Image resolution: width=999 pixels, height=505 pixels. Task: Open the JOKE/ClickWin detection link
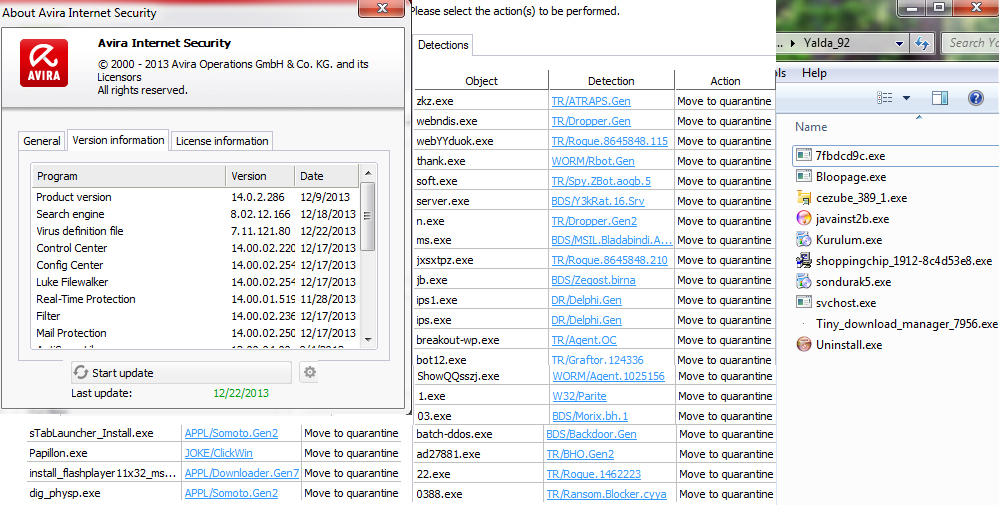(219, 453)
